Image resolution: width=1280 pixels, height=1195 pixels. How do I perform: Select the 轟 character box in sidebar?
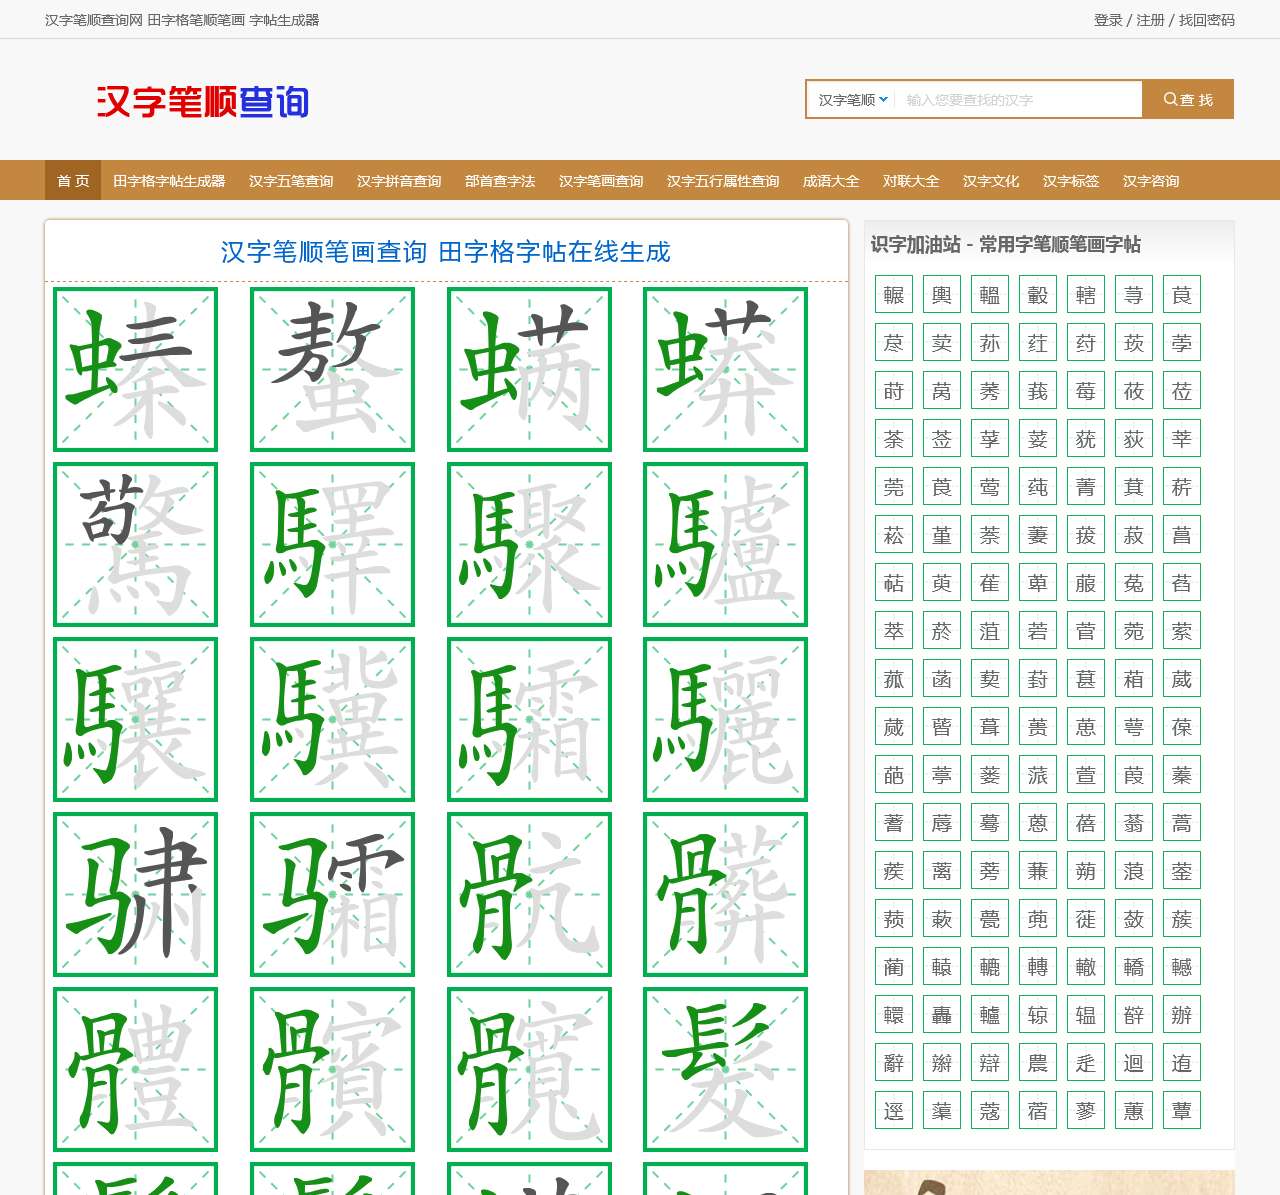click(x=942, y=1015)
